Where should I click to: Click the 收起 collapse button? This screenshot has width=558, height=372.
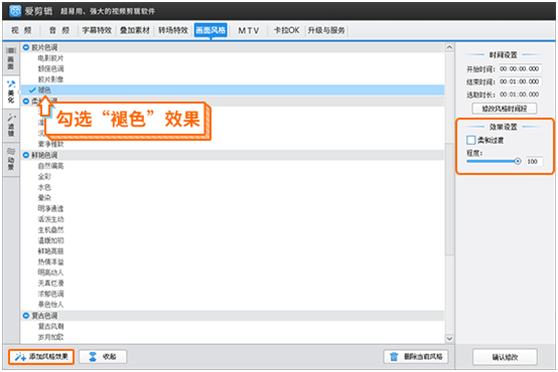(x=103, y=357)
